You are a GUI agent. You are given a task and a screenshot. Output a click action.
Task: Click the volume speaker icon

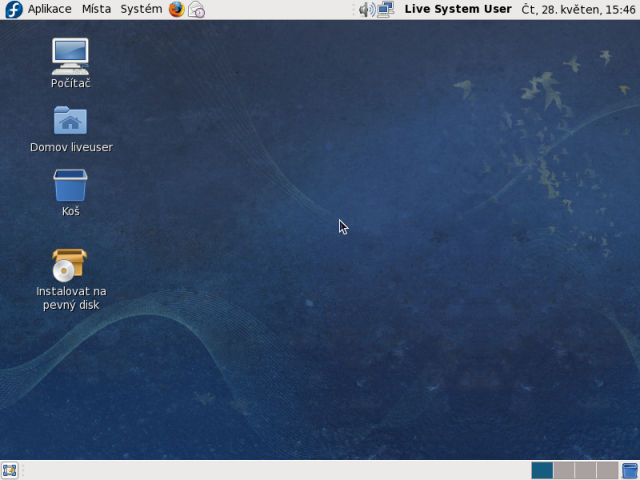point(366,9)
